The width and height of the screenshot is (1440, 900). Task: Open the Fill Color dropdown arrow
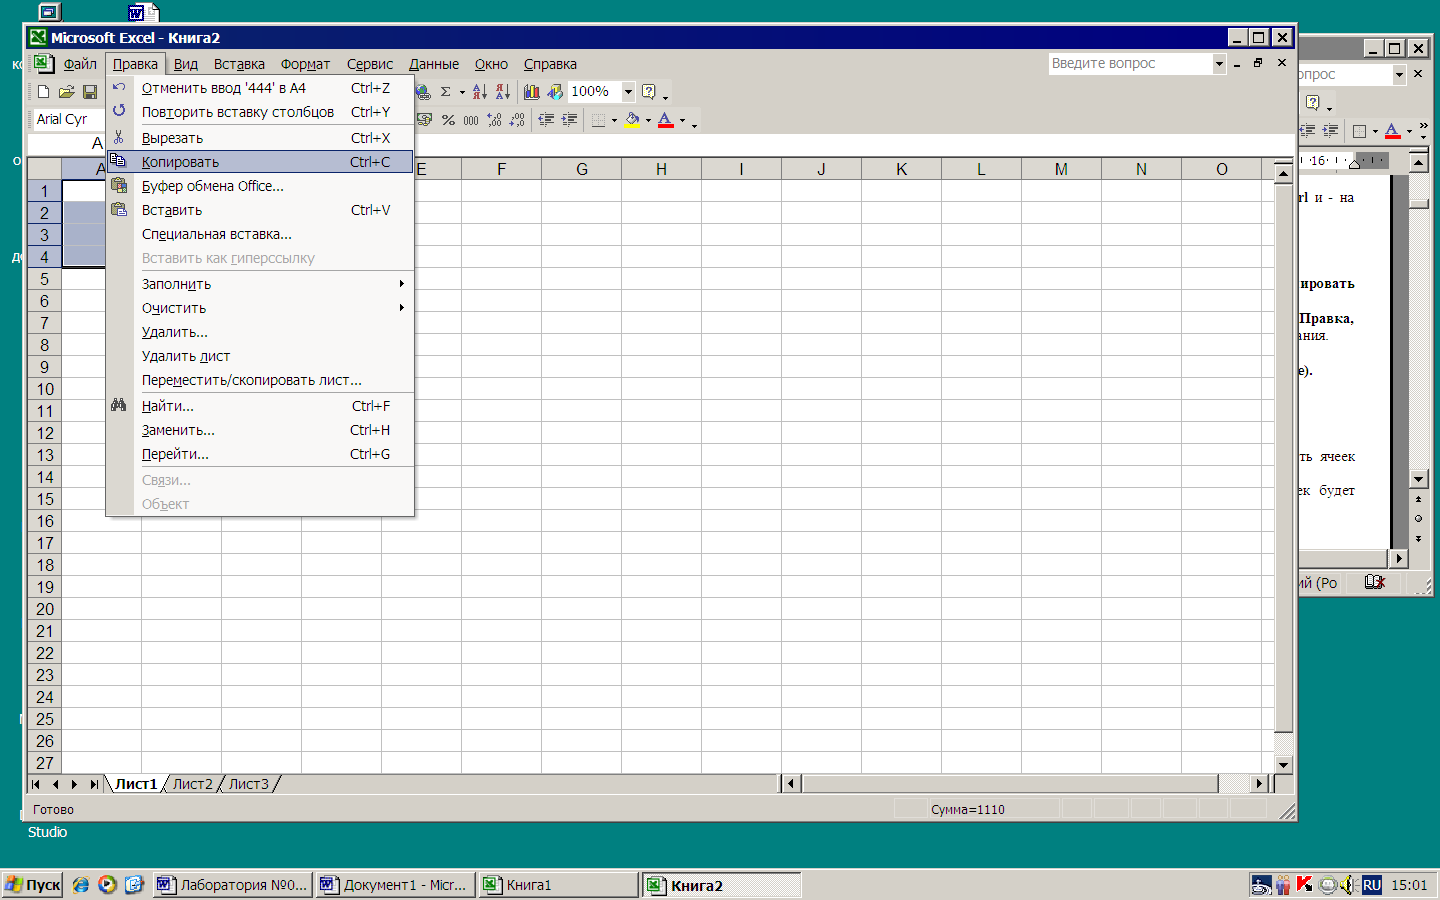click(x=648, y=120)
